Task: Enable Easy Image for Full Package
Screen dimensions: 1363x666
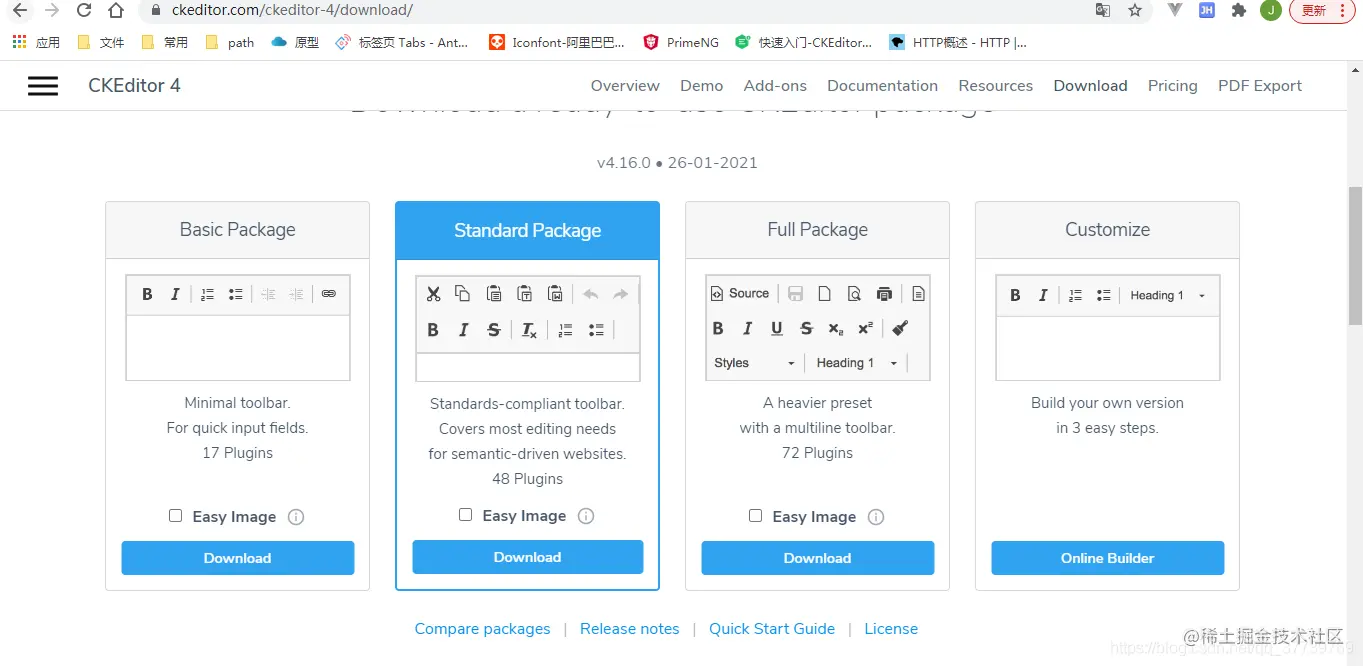Action: (x=755, y=516)
